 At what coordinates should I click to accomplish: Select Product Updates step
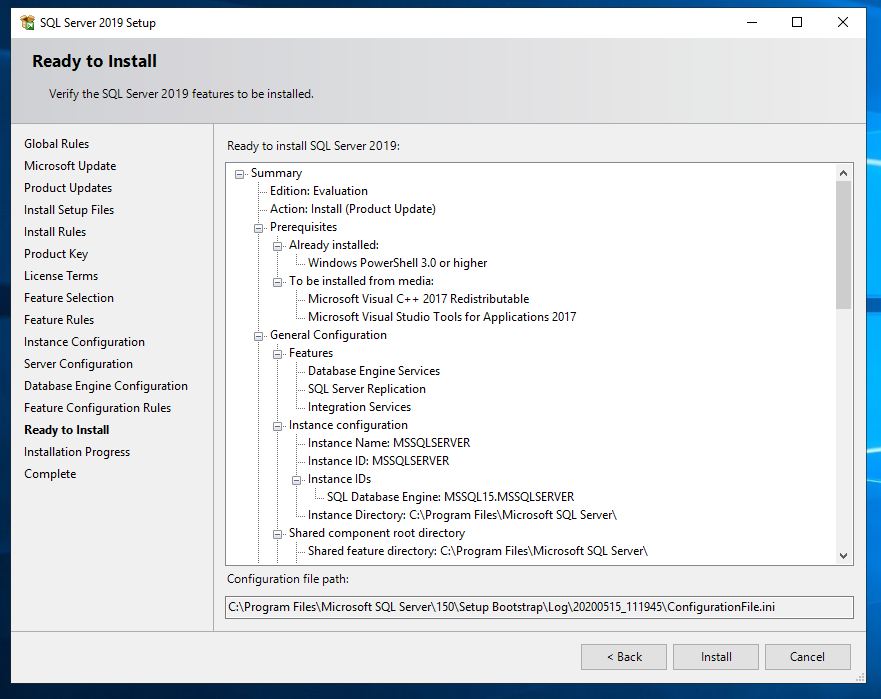[68, 188]
